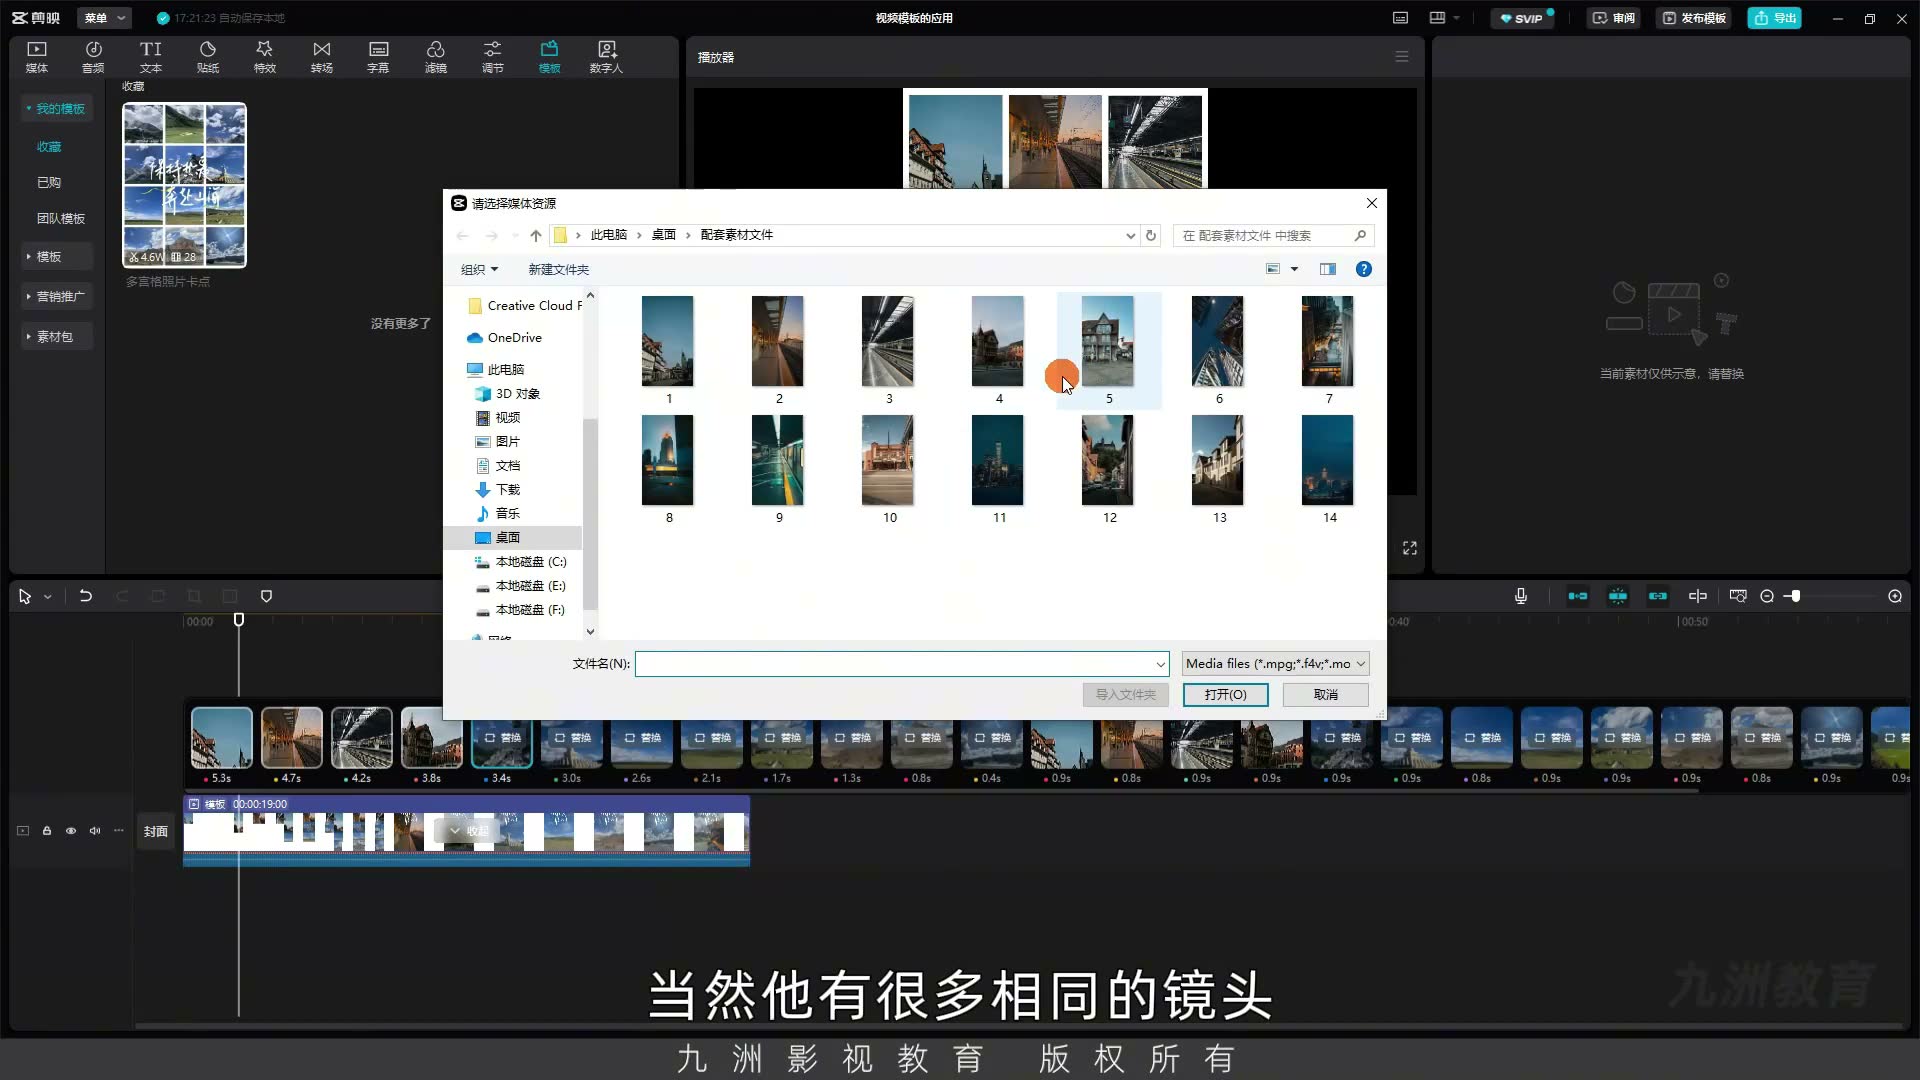
Task: Click the microphone record icon
Action: pyautogui.click(x=1521, y=597)
